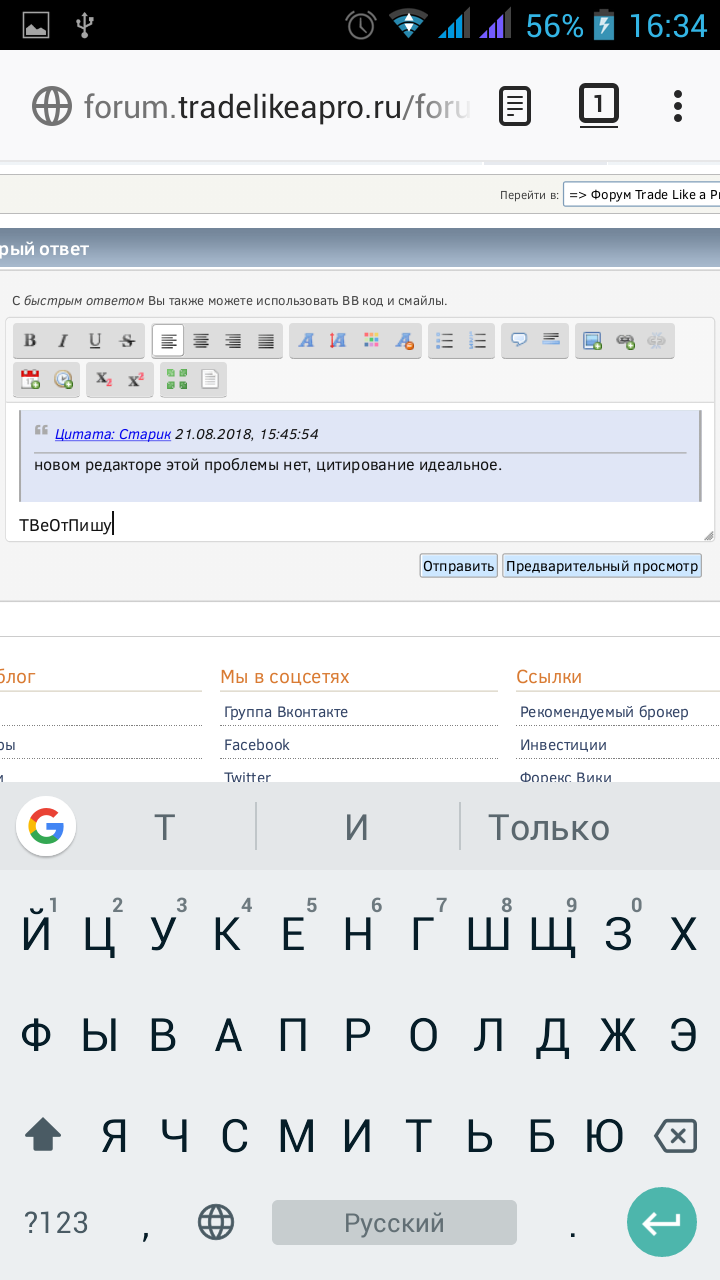Open the Инвестиции link
The width and height of the screenshot is (720, 1280).
click(563, 745)
